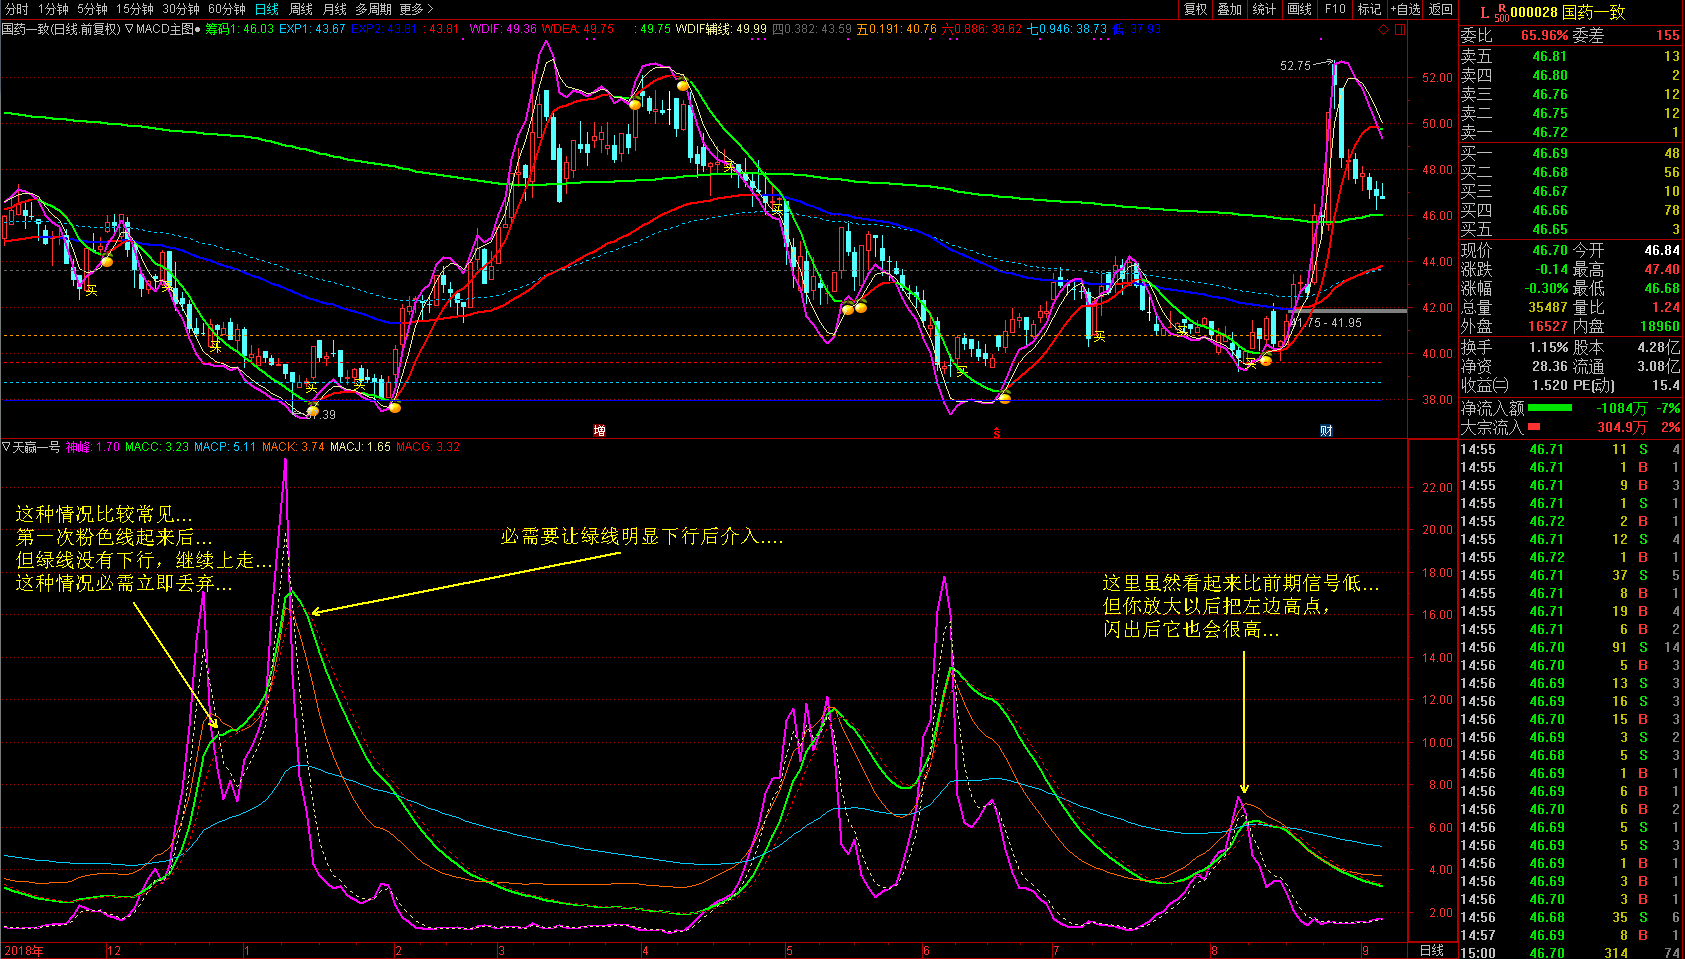Click the 卖五 price 46.81
Viewport: 1685px width, 959px height.
1549,56
